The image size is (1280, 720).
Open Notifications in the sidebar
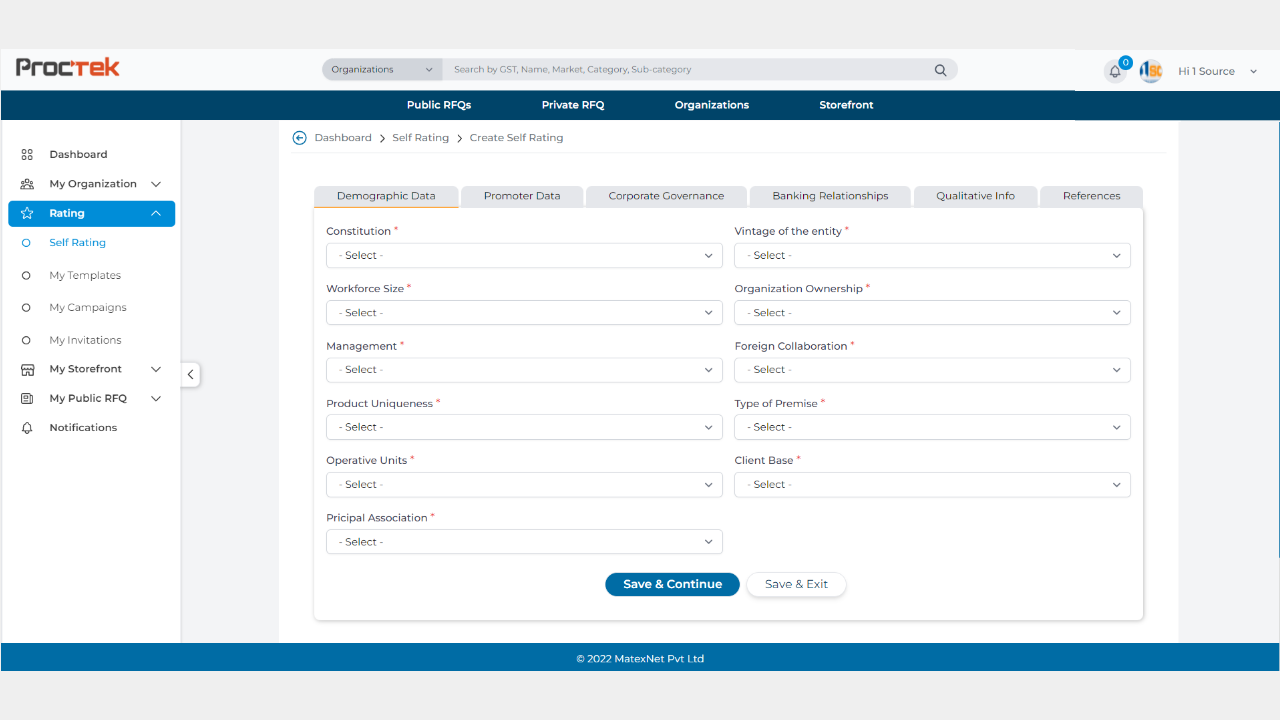click(x=83, y=428)
